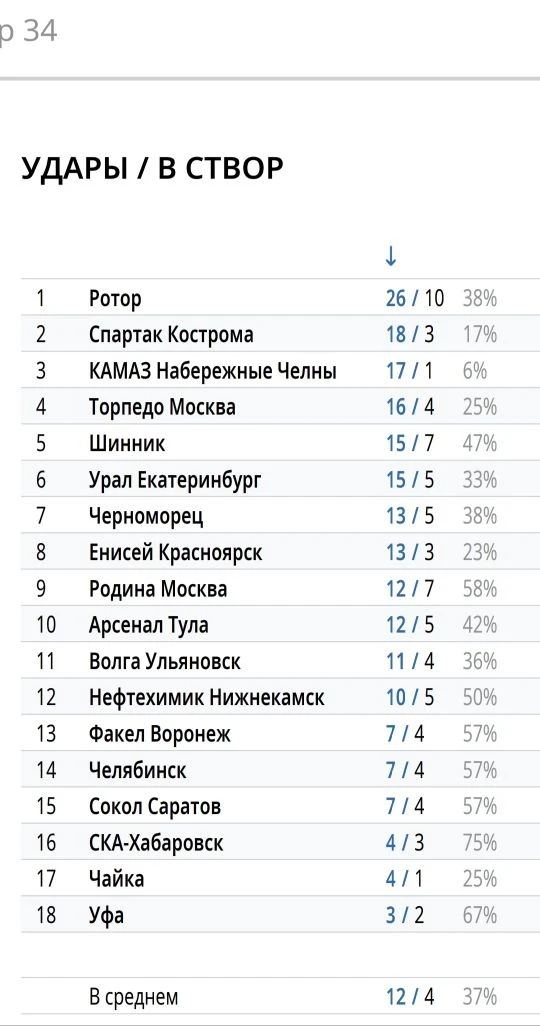Image resolution: width=540 pixels, height=1026 pixels.
Task: Open Нефтехимик Нижнекамск team link
Action: pos(206,698)
